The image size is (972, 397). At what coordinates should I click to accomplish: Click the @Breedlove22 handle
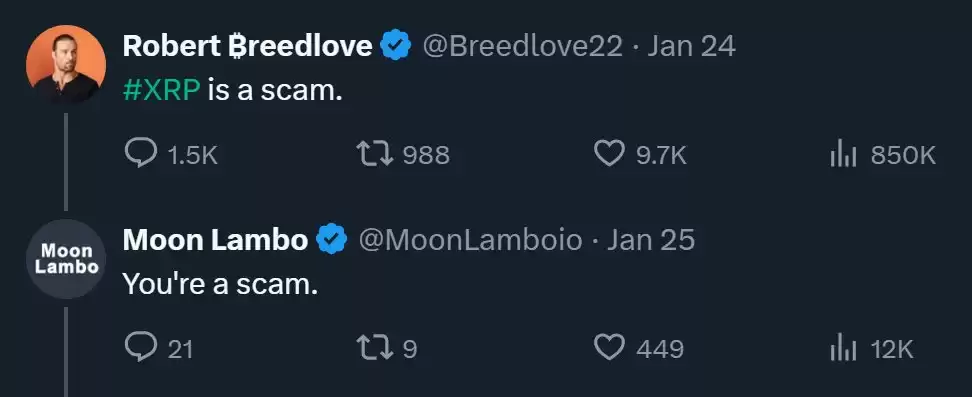tap(523, 47)
